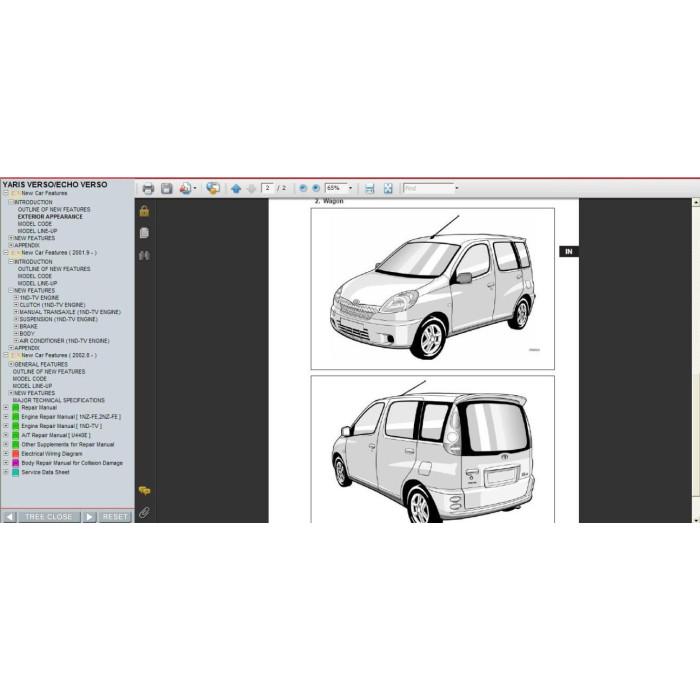Open EXTERIOR APPEARANCE tree entry
This screenshot has height=700, width=700.
pos(50,217)
